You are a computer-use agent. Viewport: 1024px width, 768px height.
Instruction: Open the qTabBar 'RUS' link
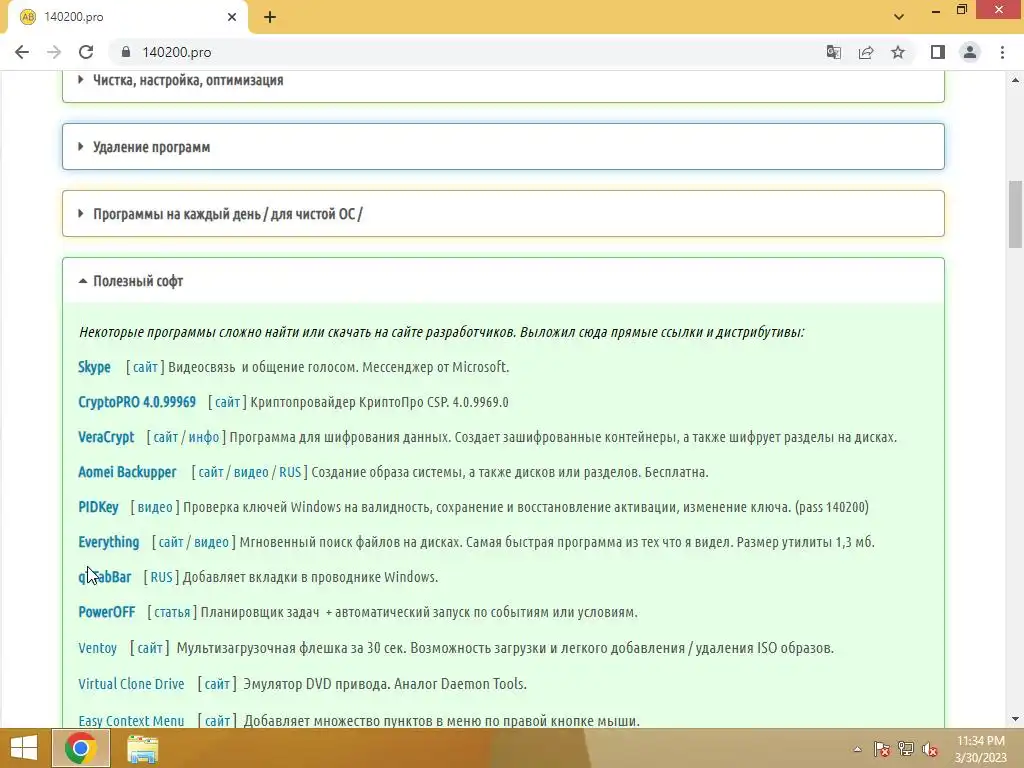[x=161, y=577]
